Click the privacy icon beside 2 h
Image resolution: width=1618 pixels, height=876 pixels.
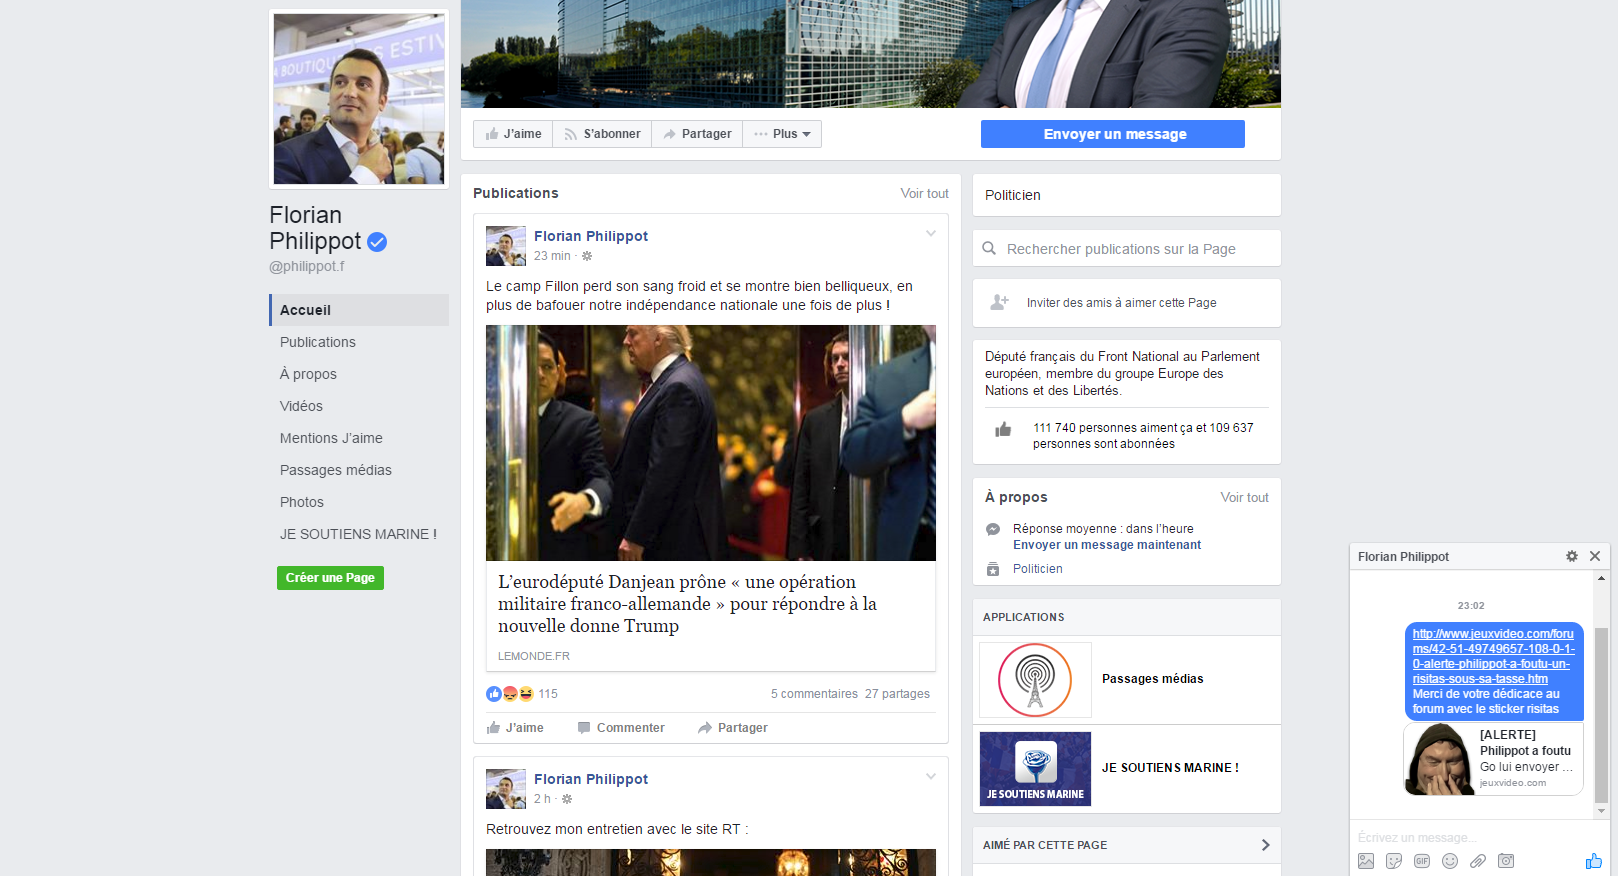point(567,799)
